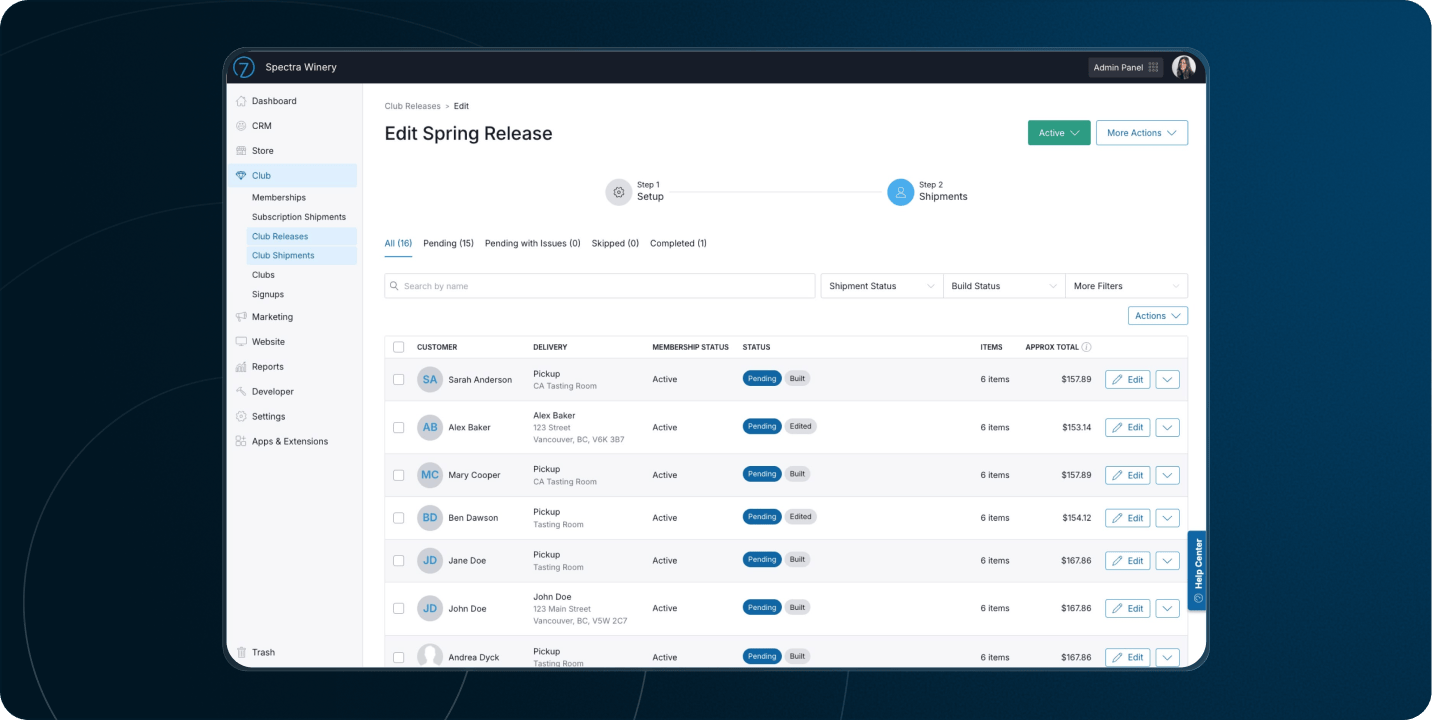Click the search magnifier icon
Image resolution: width=1432 pixels, height=720 pixels.
coord(395,286)
